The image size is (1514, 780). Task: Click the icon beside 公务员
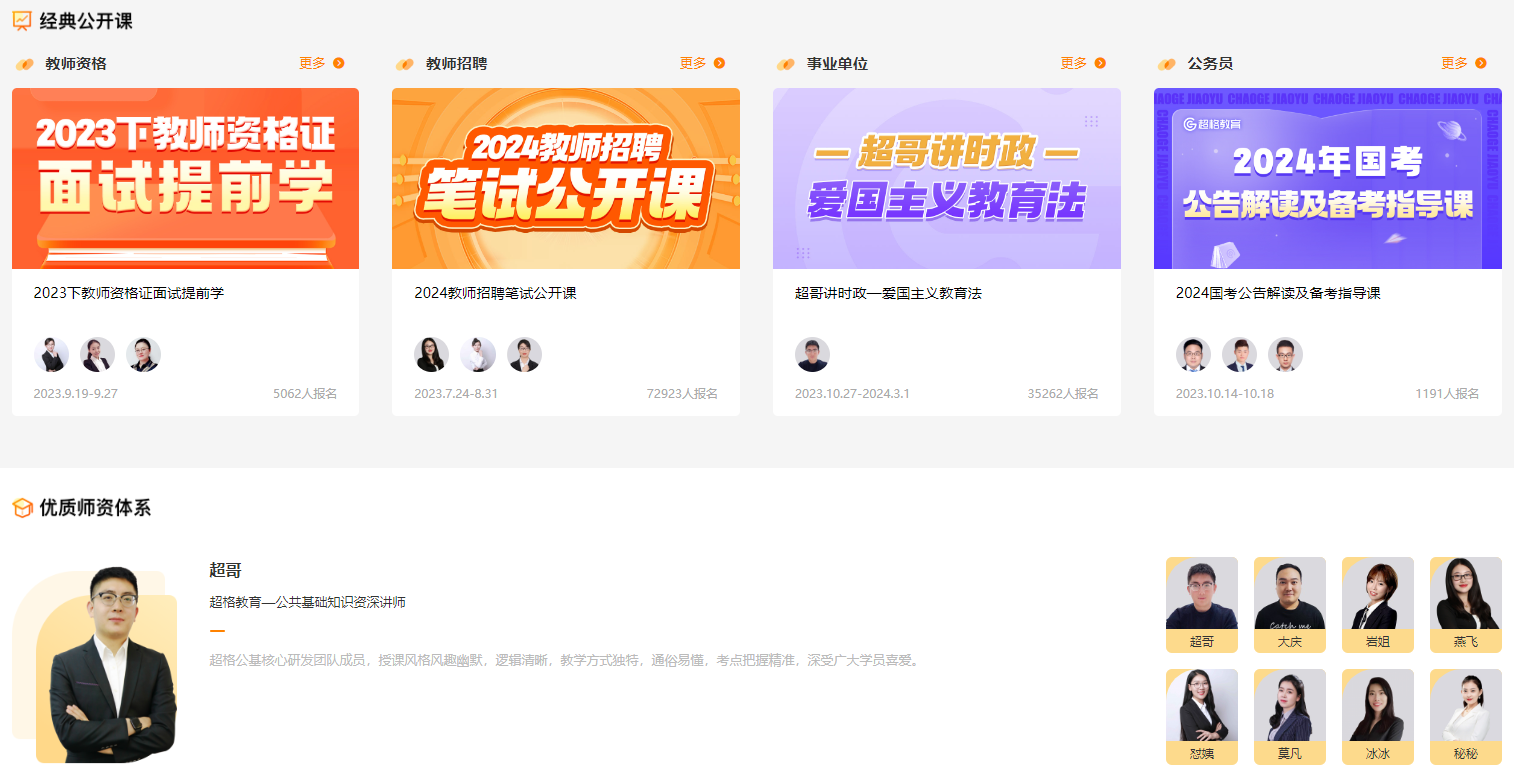(x=1167, y=64)
